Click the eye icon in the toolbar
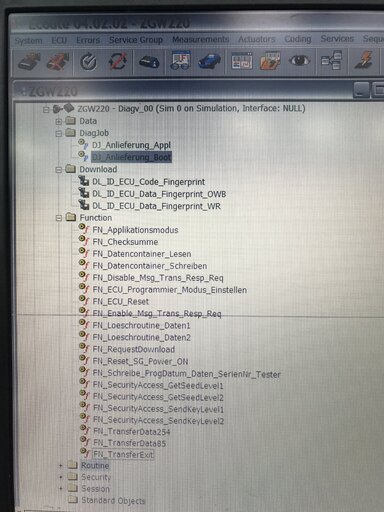384x512 pixels. (299, 61)
